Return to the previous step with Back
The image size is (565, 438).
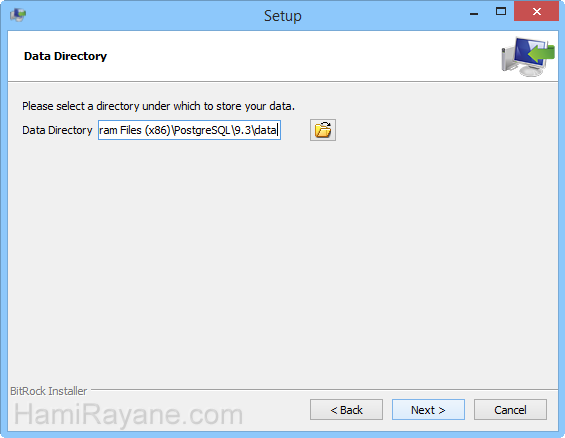(346, 410)
